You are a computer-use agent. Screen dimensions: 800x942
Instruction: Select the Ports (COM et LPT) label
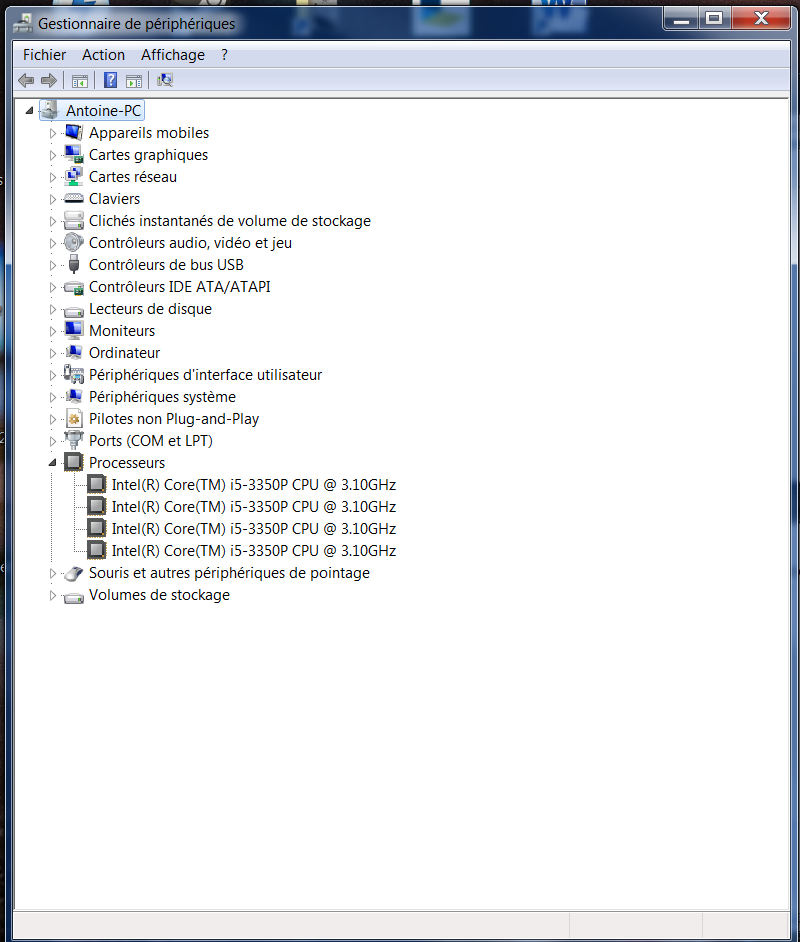pos(151,441)
